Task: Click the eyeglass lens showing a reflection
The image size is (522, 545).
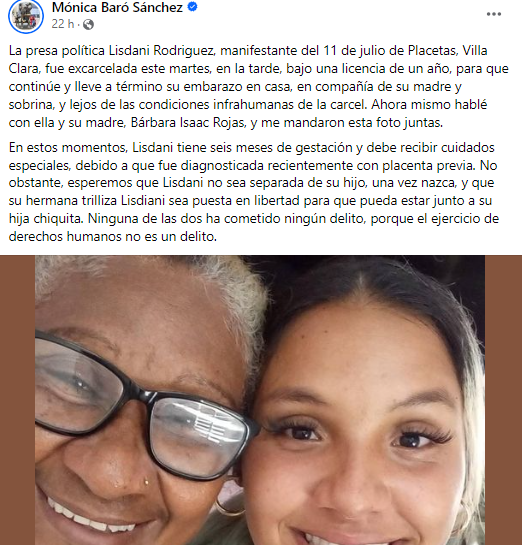Action: (x=198, y=436)
